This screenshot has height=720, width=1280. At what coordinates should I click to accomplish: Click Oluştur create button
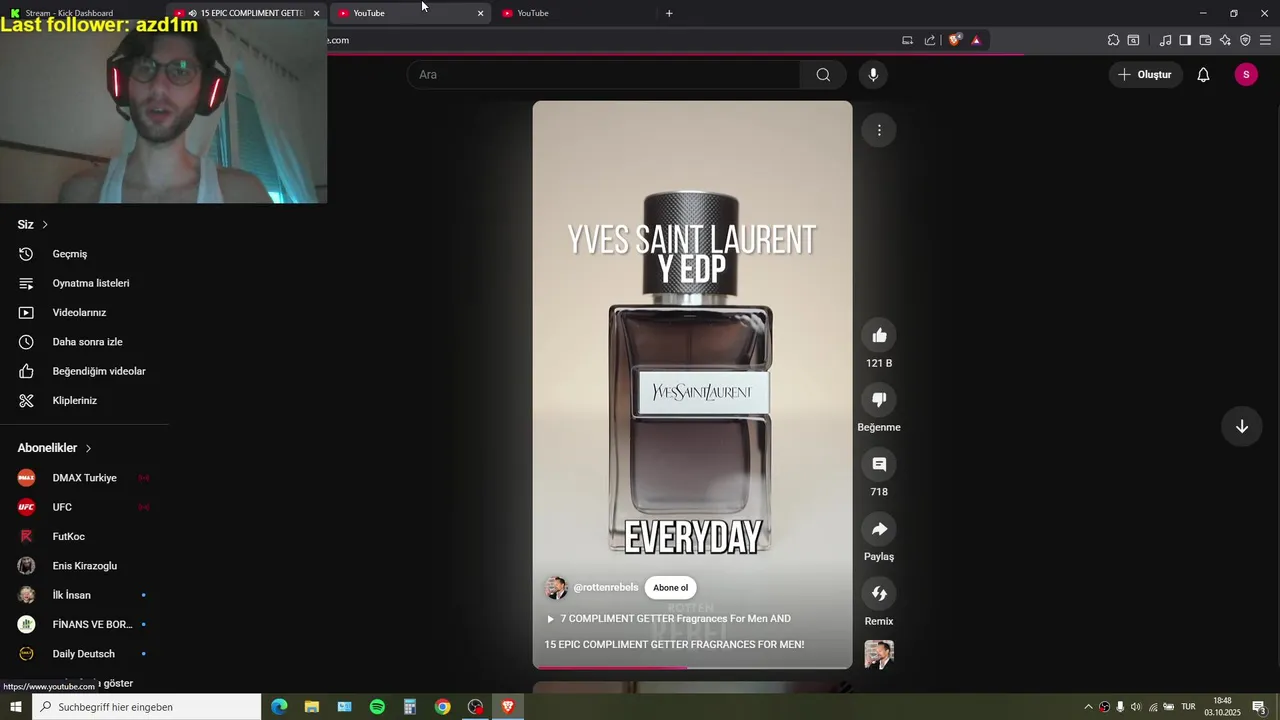pyautogui.click(x=1145, y=75)
